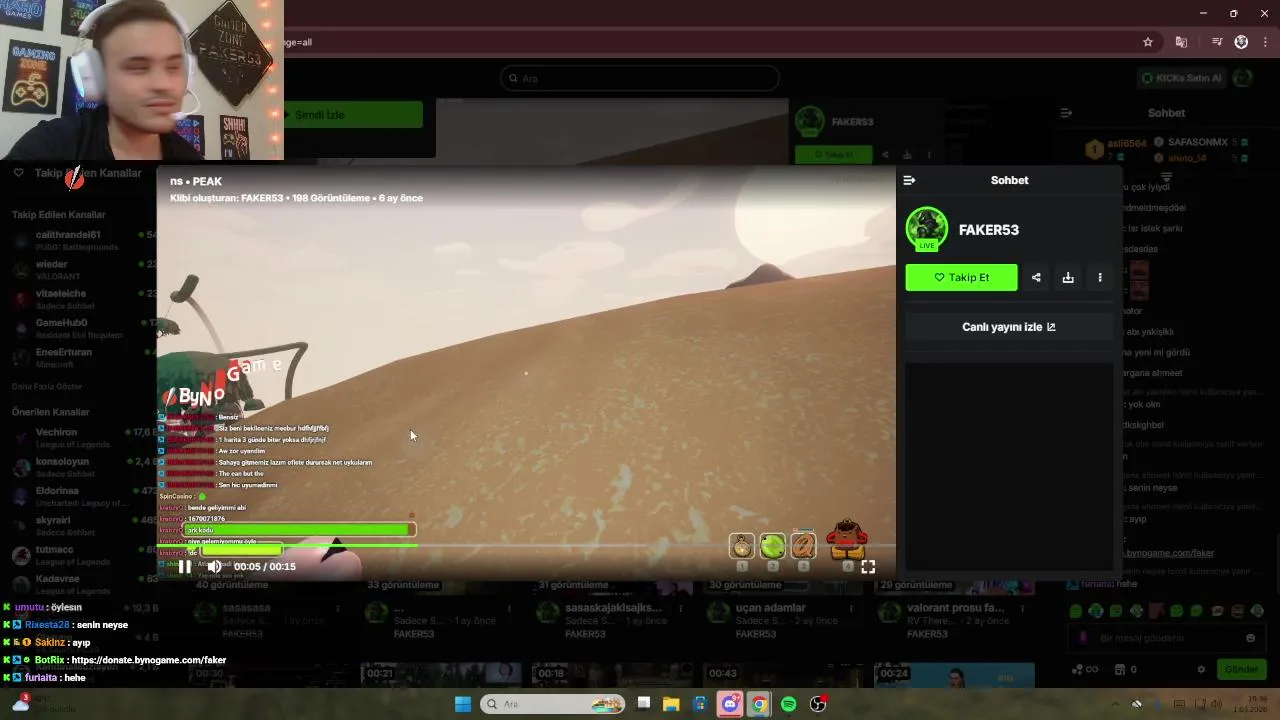Open the clip's three-dot options menu
1280x720 pixels.
point(1100,277)
